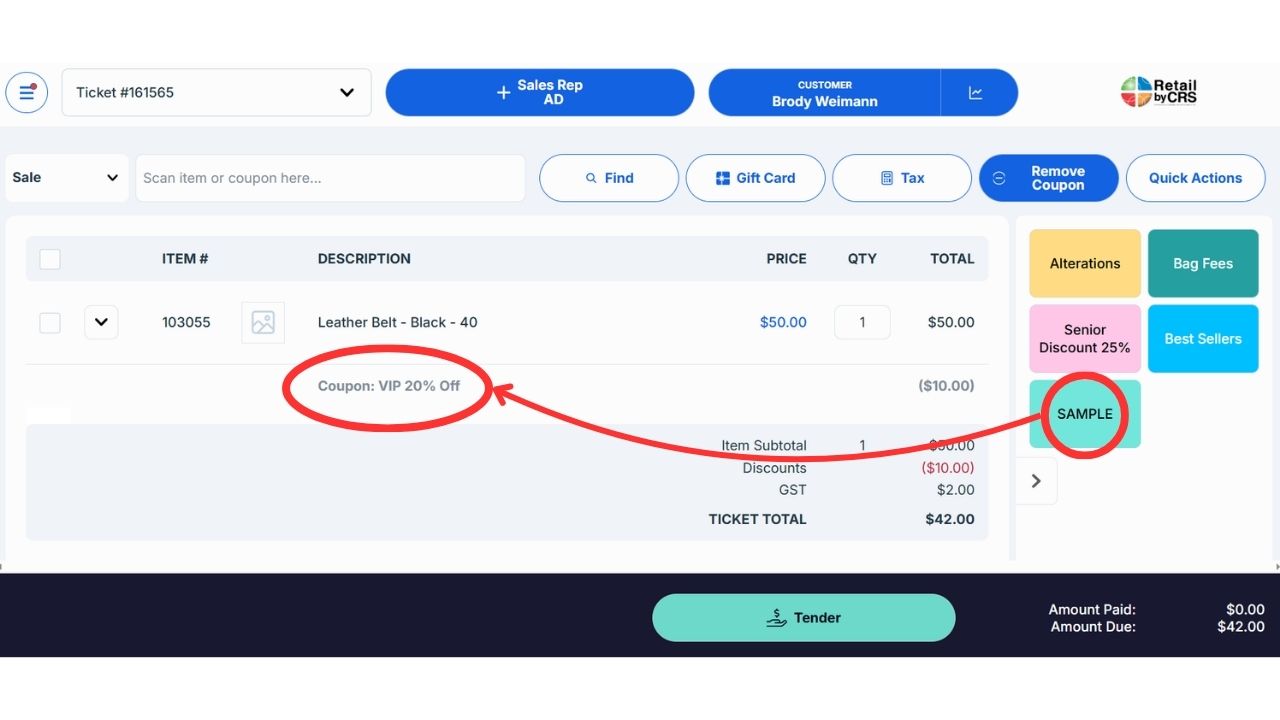This screenshot has height=720, width=1280.
Task: Click the customer stats chart icon
Action: pyautogui.click(x=976, y=93)
